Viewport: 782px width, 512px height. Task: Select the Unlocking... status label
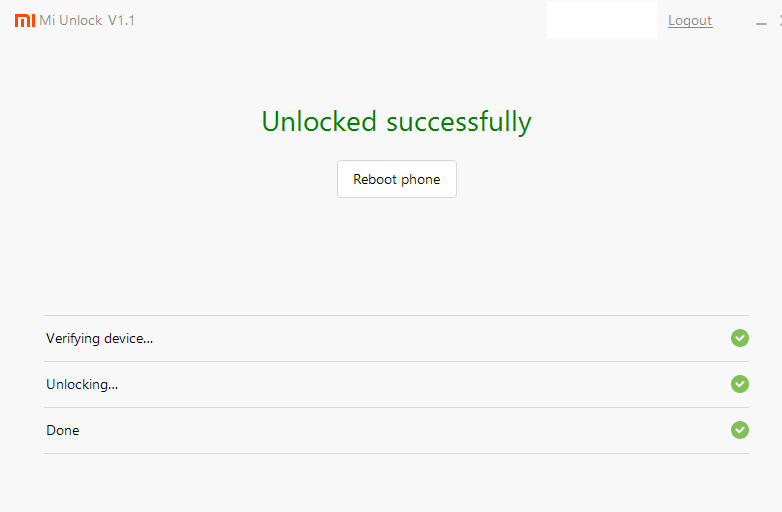[x=82, y=384]
